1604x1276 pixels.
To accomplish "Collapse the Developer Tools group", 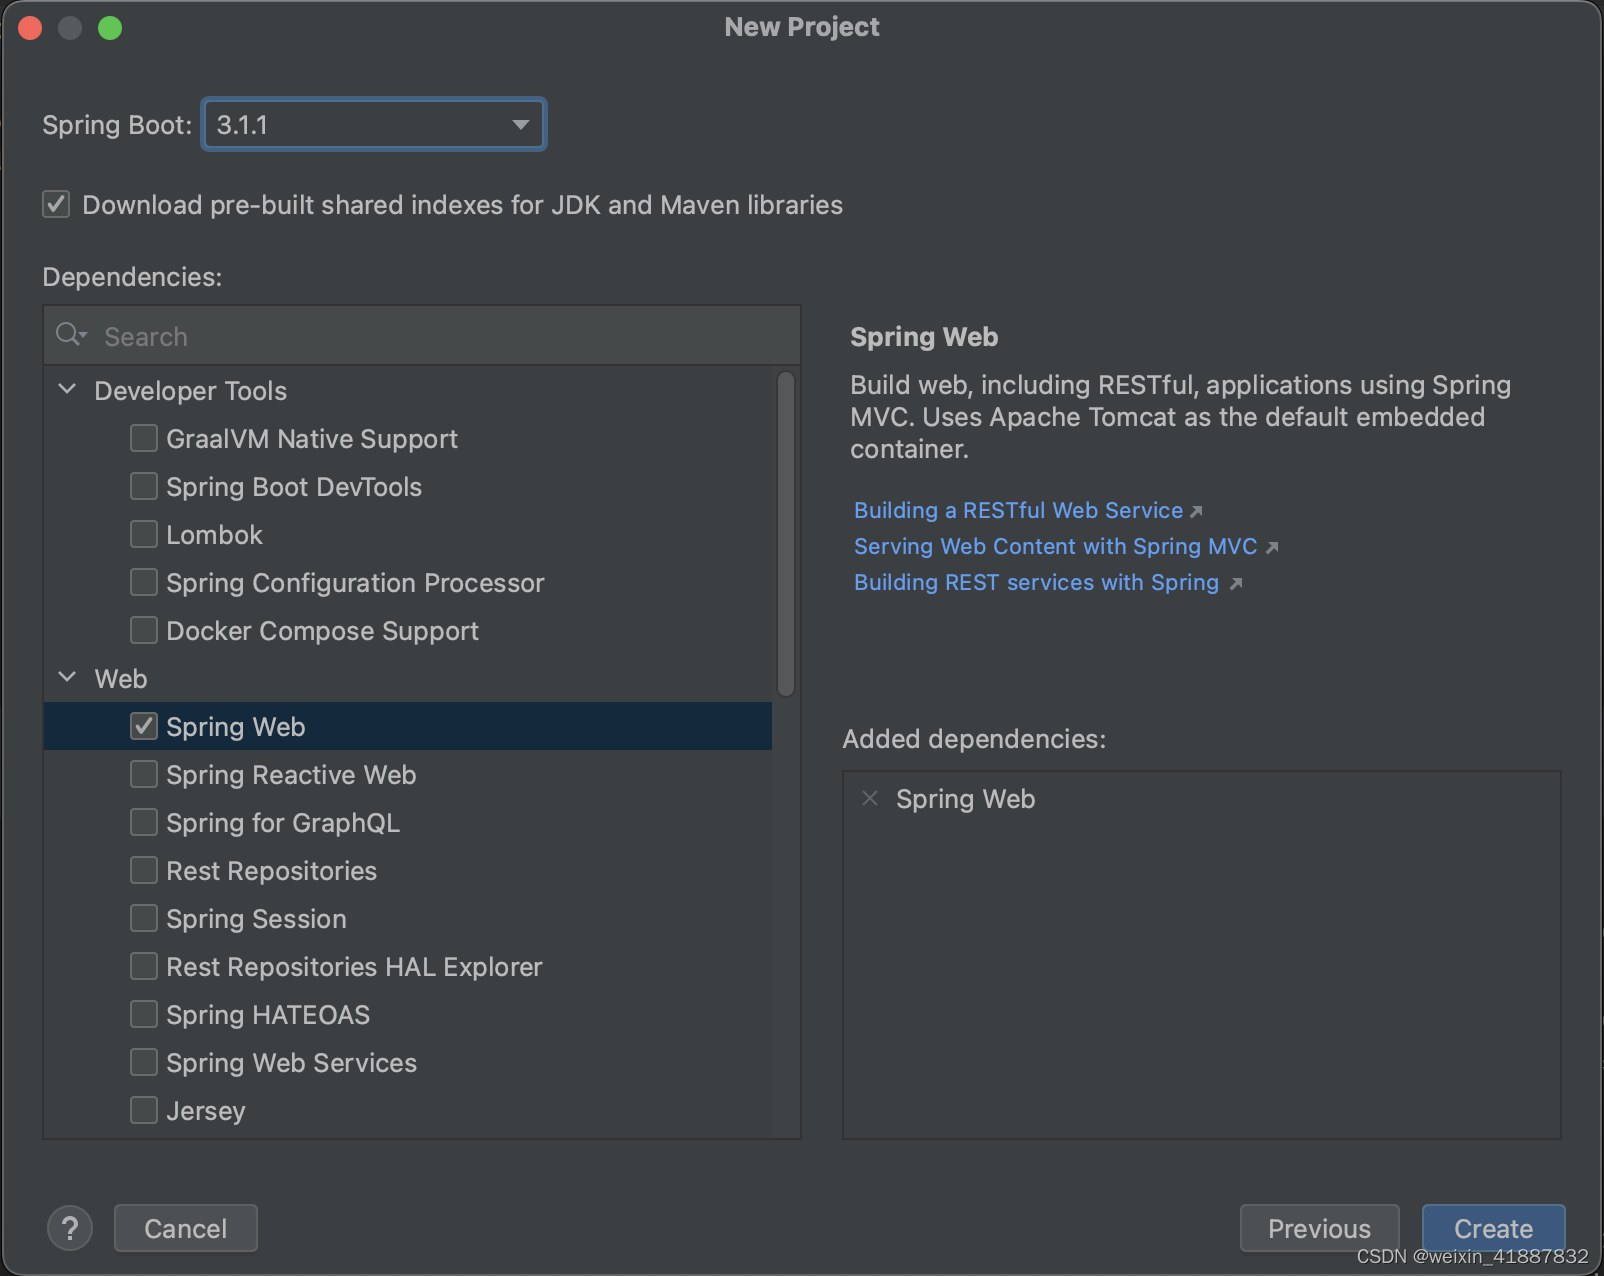I will coord(68,389).
